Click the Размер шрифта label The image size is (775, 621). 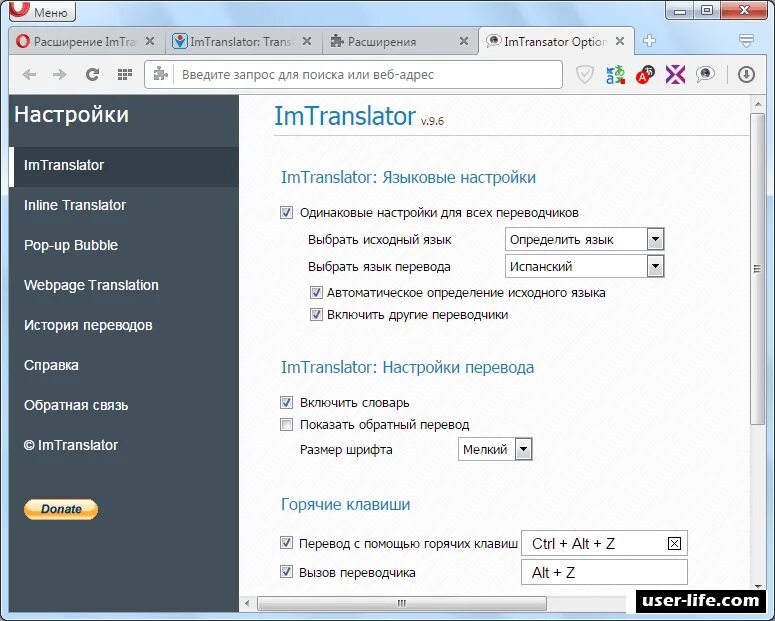click(346, 450)
